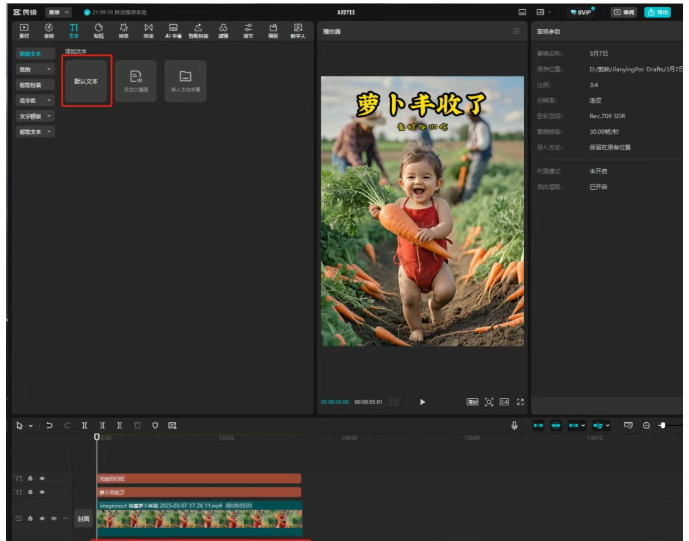The image size is (689, 541).
Task: Click the cover (封面) button on video track
Action: pos(83,519)
